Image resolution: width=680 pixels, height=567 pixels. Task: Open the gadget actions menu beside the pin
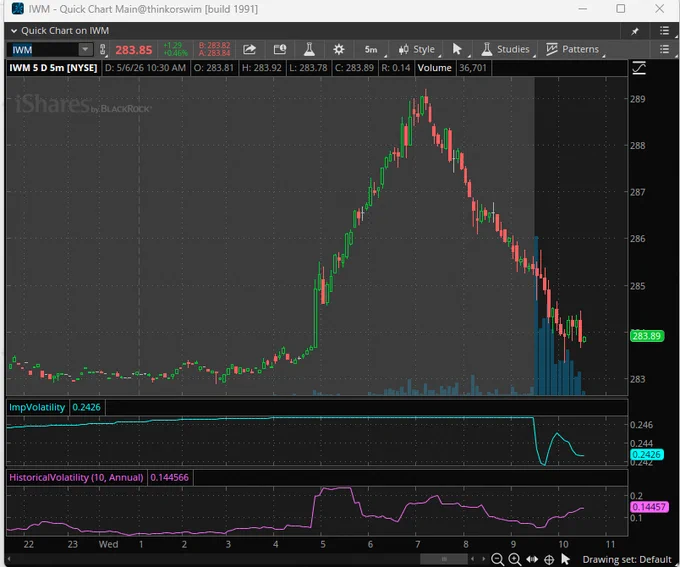[x=664, y=30]
